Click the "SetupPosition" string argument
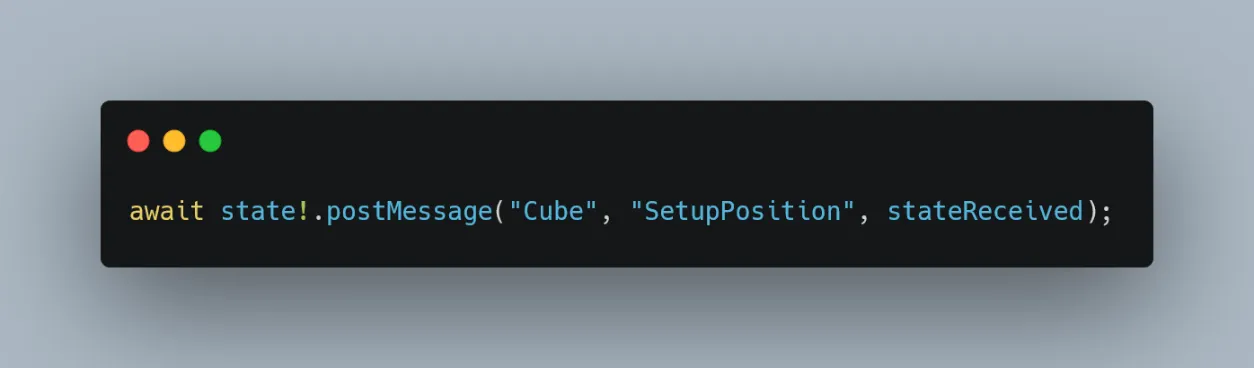Image resolution: width=1254 pixels, height=368 pixels. pos(744,212)
